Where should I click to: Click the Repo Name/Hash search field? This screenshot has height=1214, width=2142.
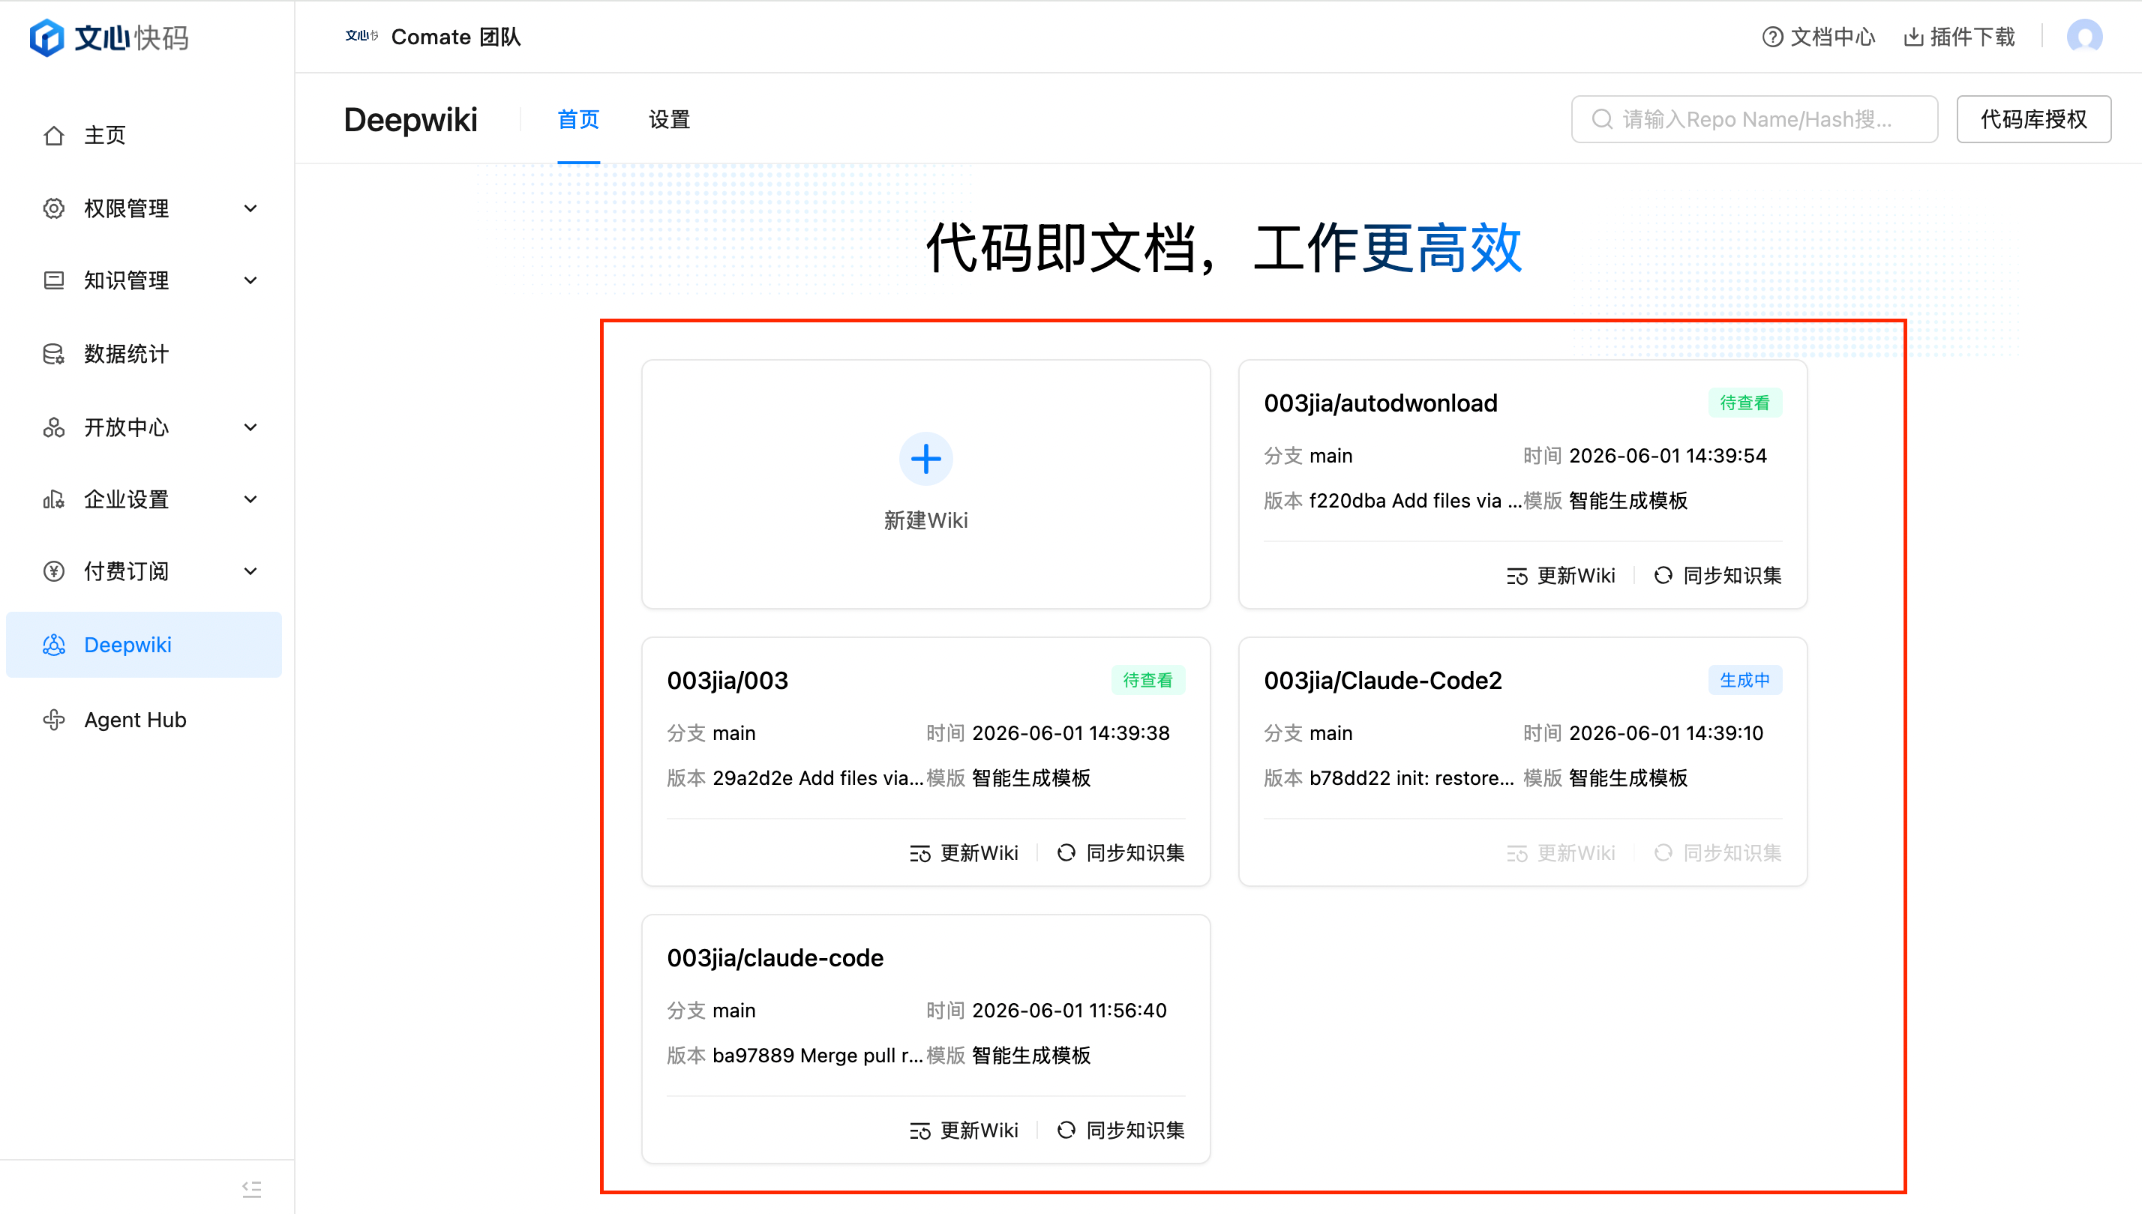(x=1754, y=120)
